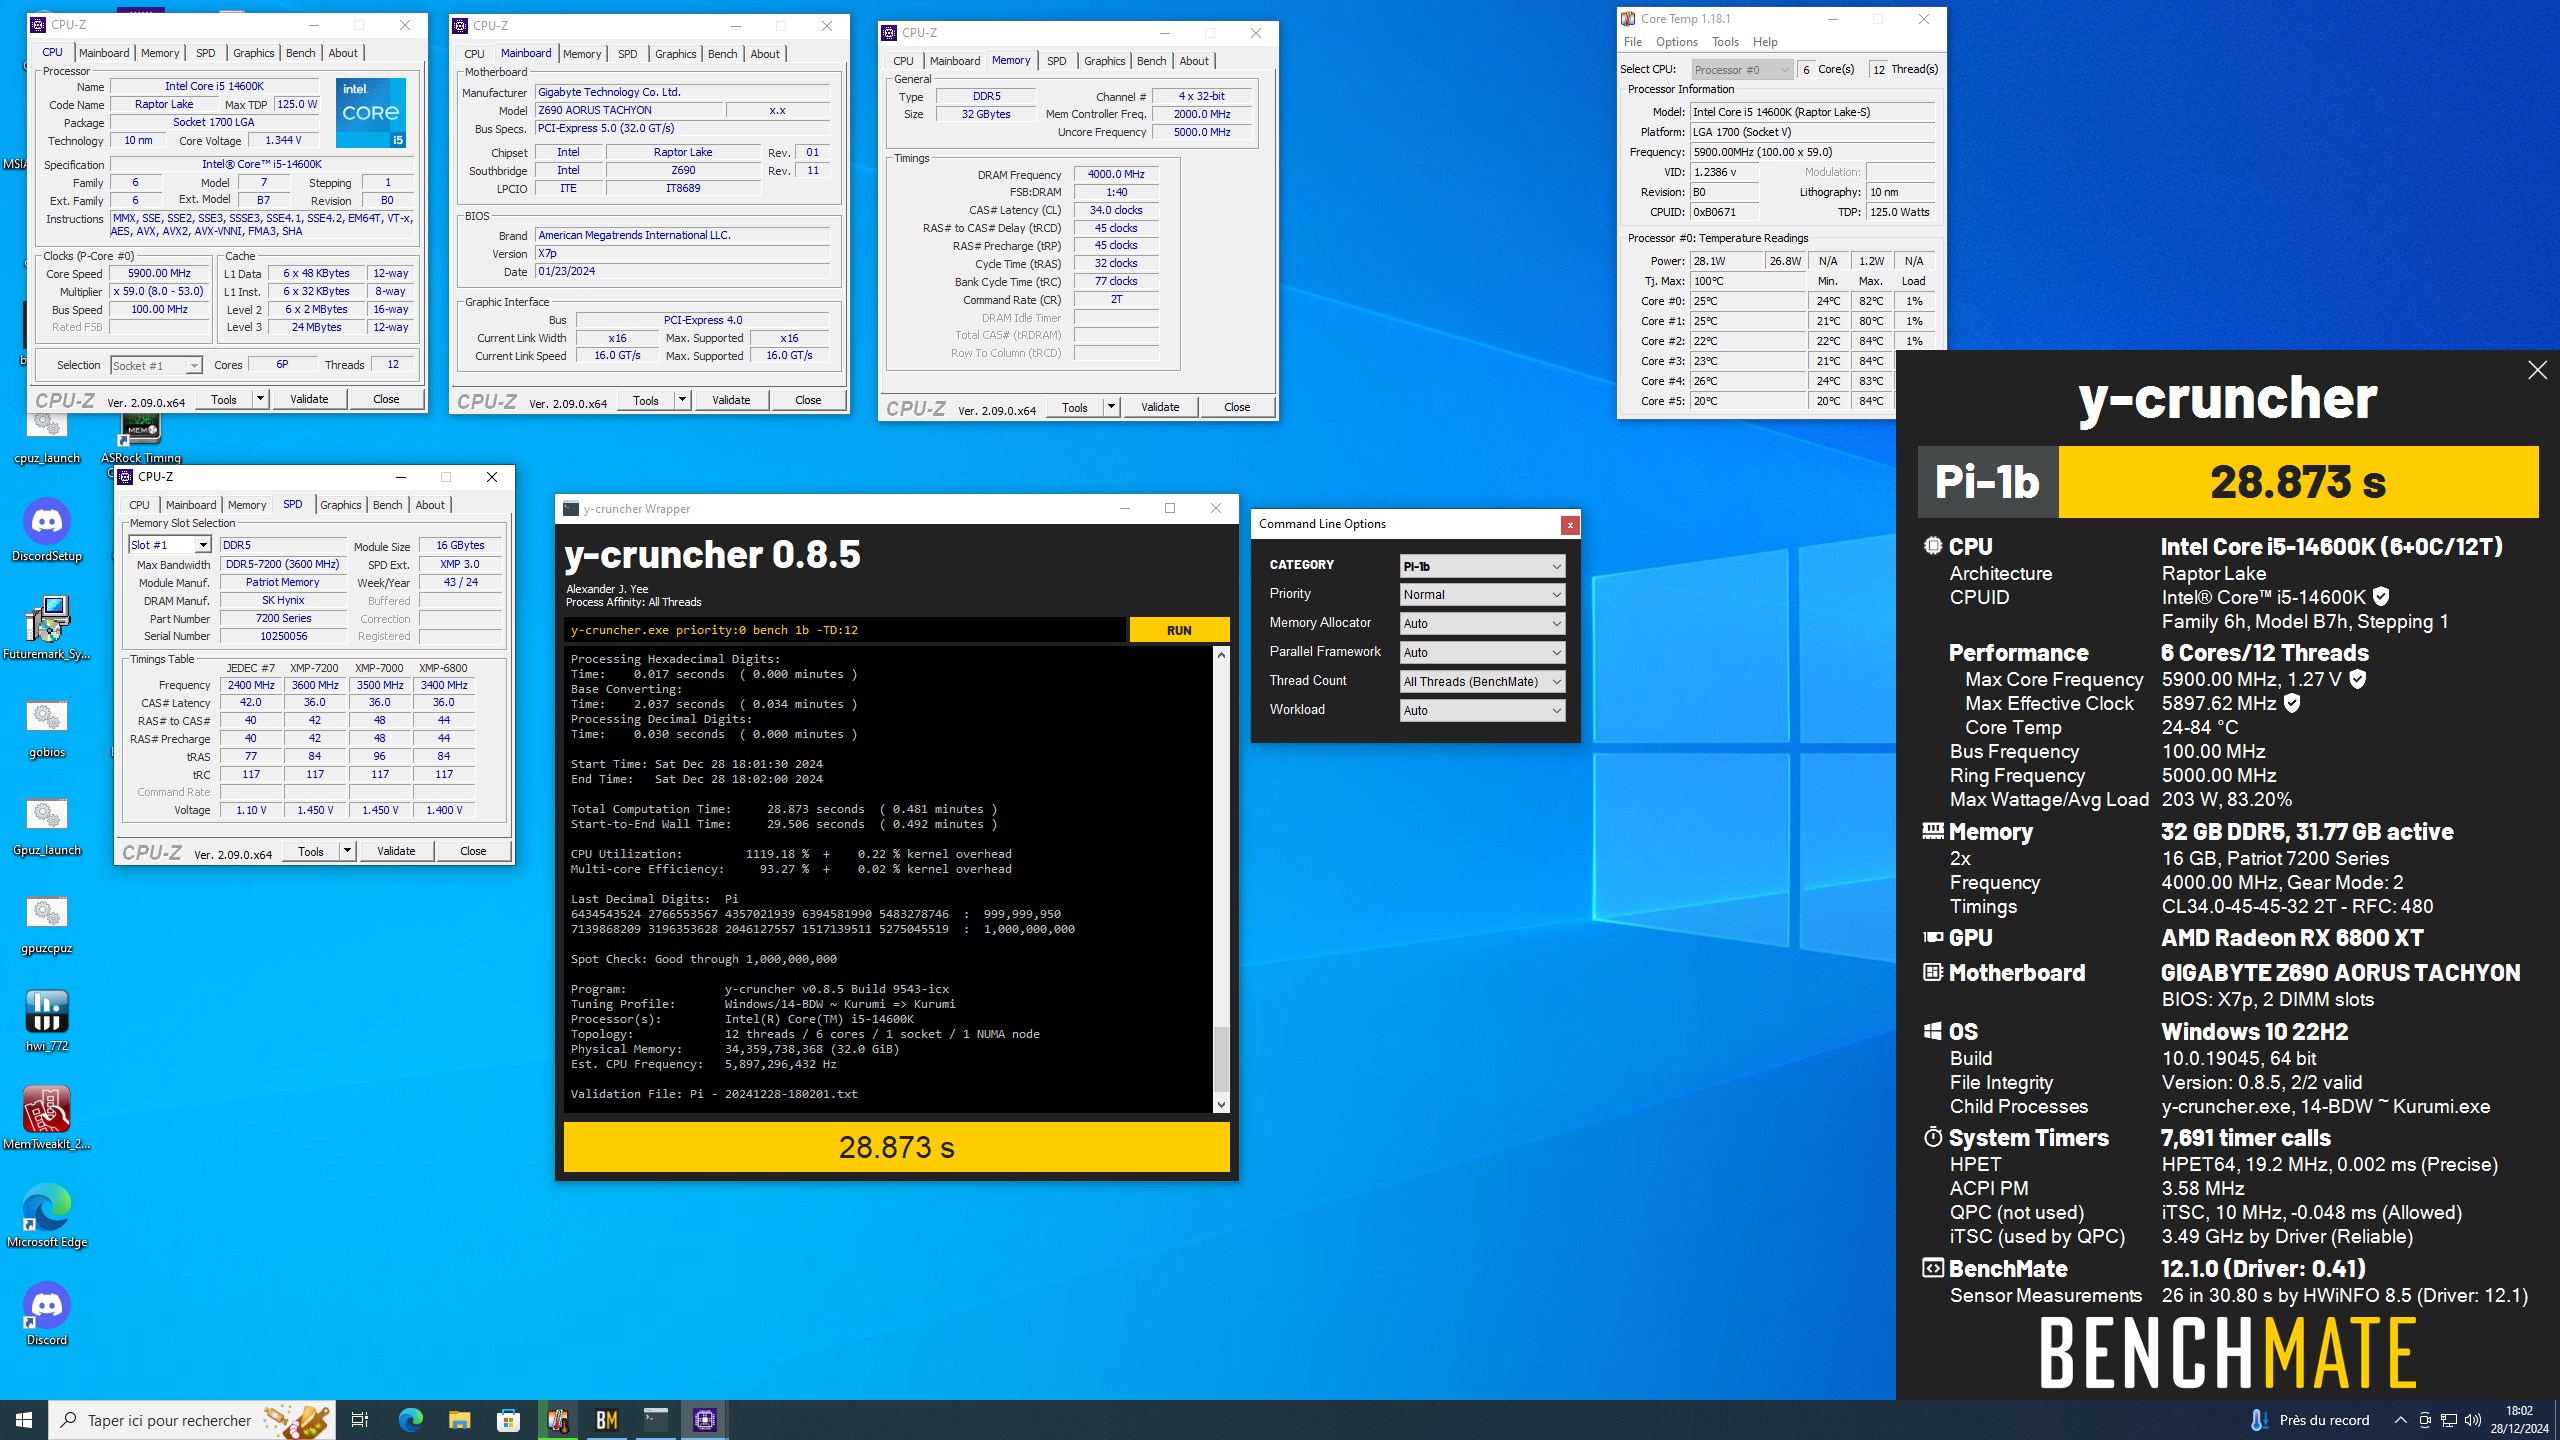Select SPD tab in CPU-Z Mainboard window
The width and height of the screenshot is (2560, 1440).
click(627, 54)
